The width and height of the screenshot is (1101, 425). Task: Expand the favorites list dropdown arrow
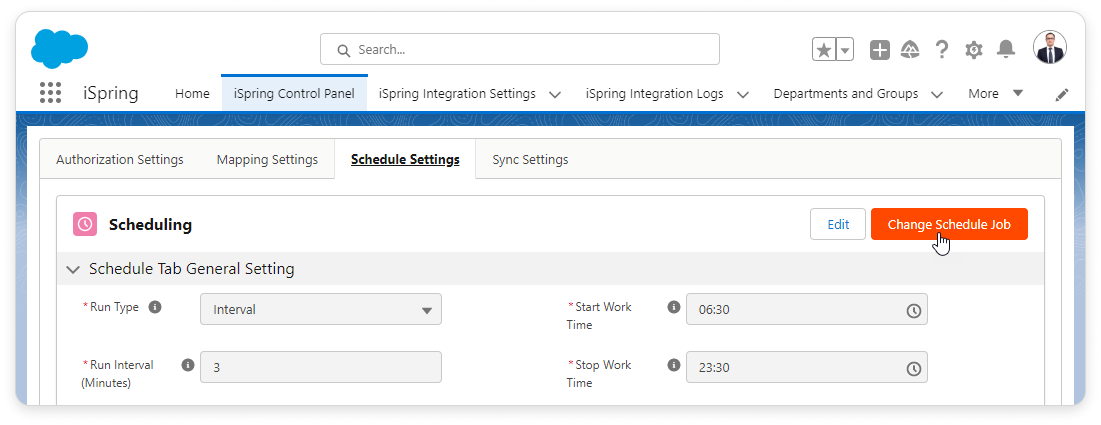pos(845,50)
